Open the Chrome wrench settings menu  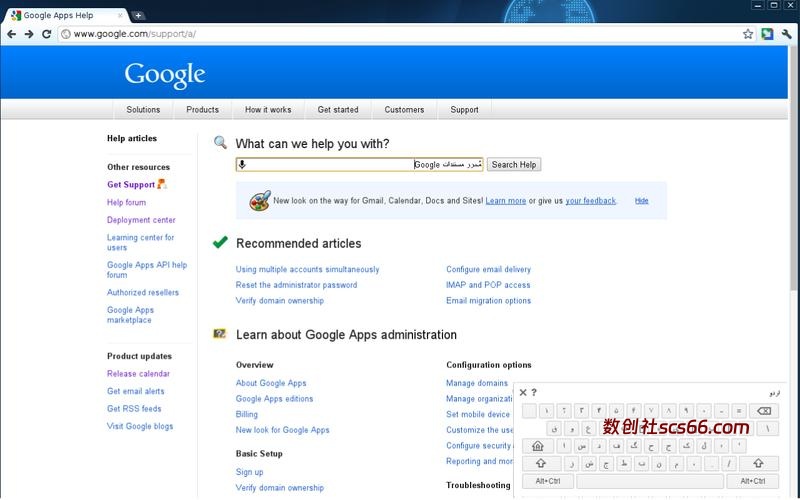click(x=786, y=34)
